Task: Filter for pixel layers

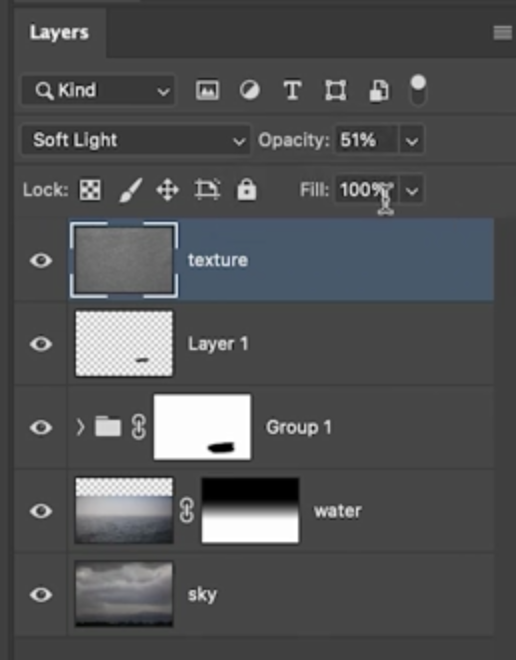Action: 207,90
